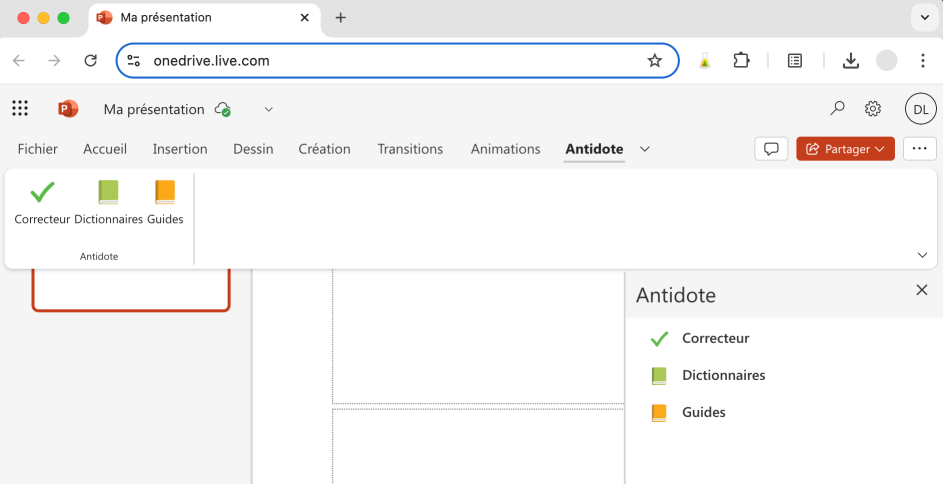This screenshot has height=484, width=943.
Task: Expand the presentation title dropdown chevron
Action: tap(268, 109)
